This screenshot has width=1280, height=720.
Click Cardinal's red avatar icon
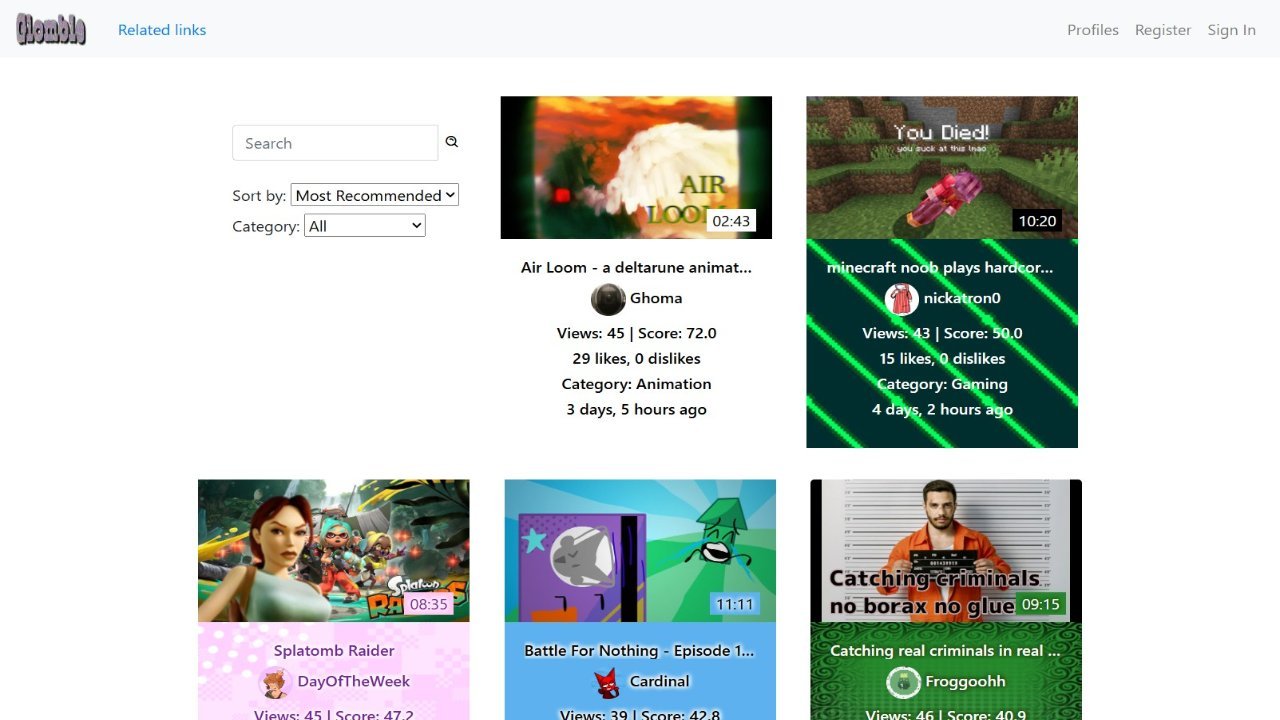(607, 682)
